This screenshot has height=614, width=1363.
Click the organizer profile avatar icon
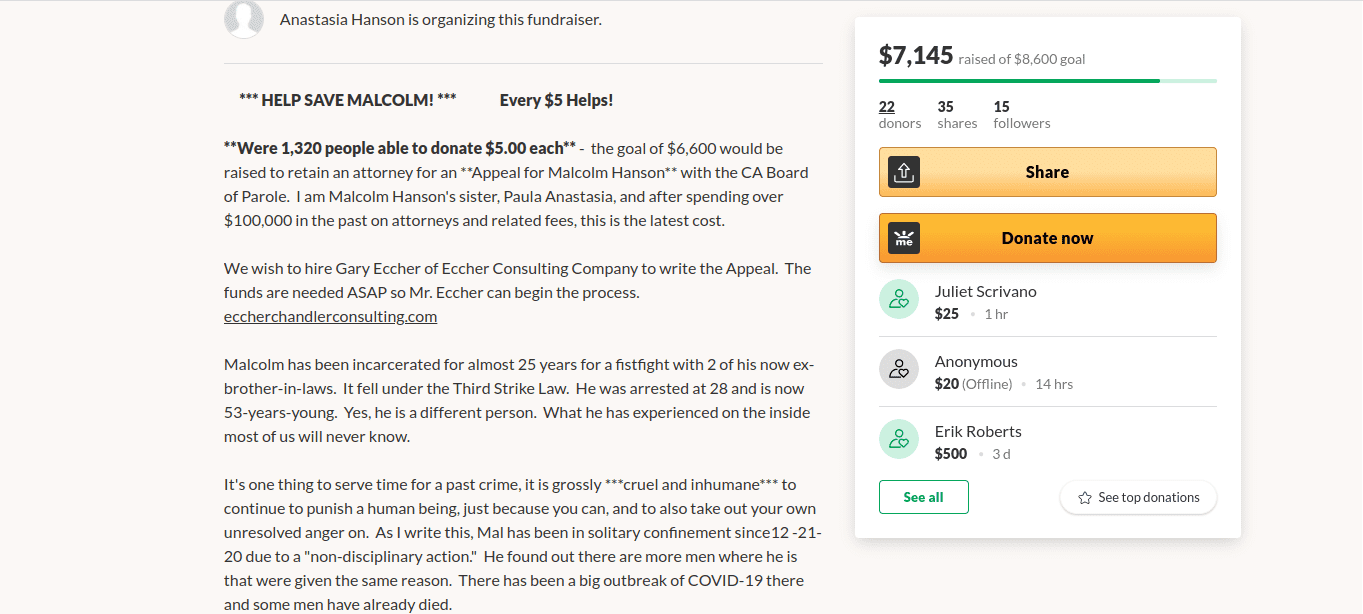coord(244,19)
